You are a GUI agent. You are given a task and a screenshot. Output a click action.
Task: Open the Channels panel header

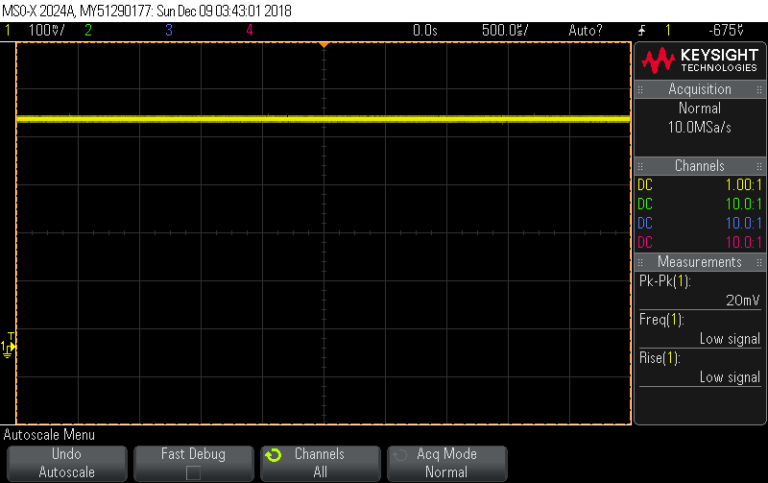699,166
